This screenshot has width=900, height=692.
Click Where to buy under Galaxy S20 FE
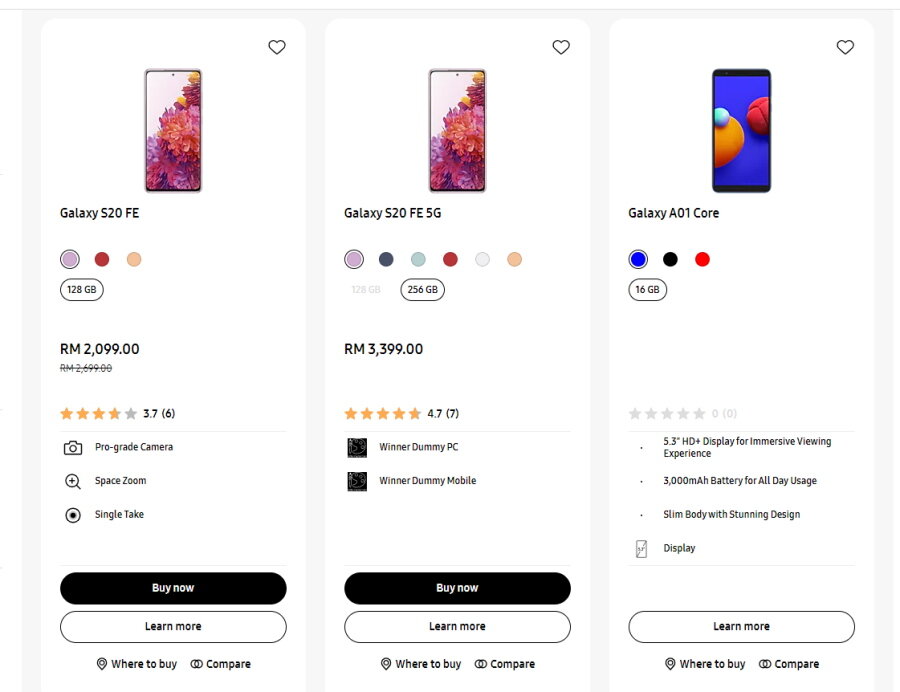(x=136, y=664)
